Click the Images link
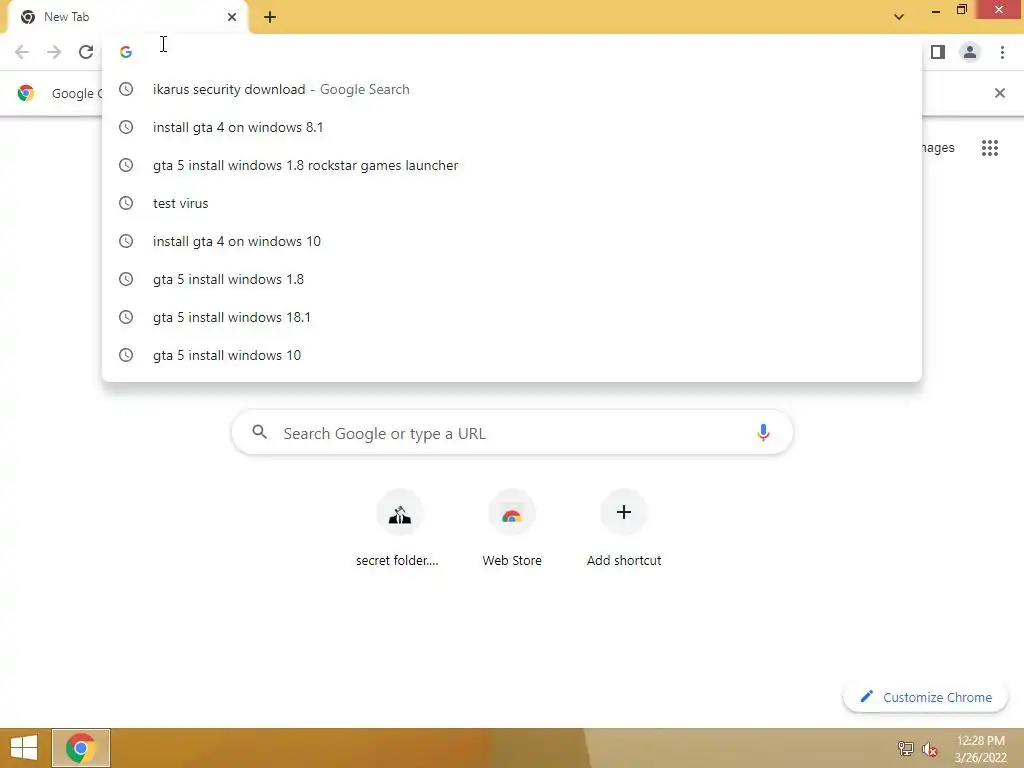Screen dimensions: 1024x768 [938, 148]
